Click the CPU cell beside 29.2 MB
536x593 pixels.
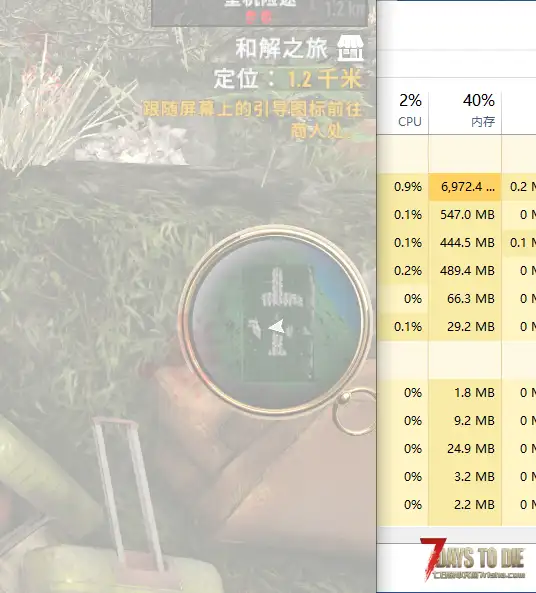point(403,327)
